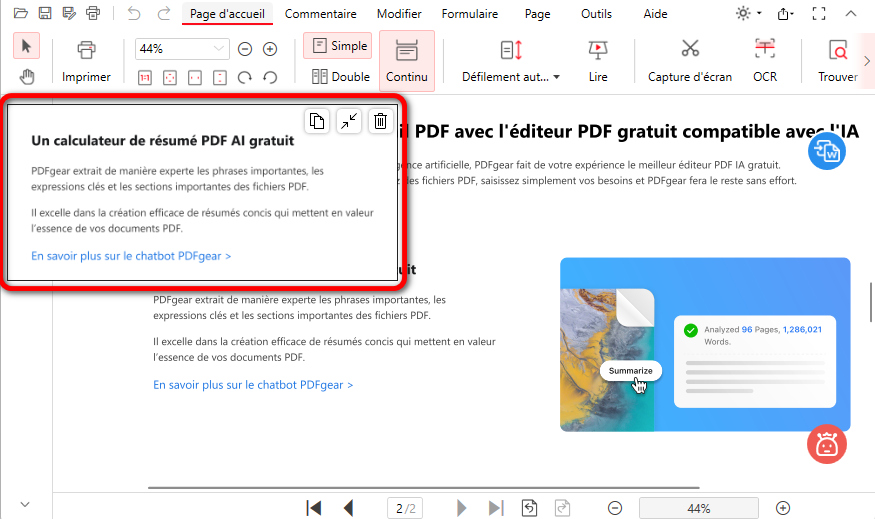Select the arrow selection tool

click(26, 46)
